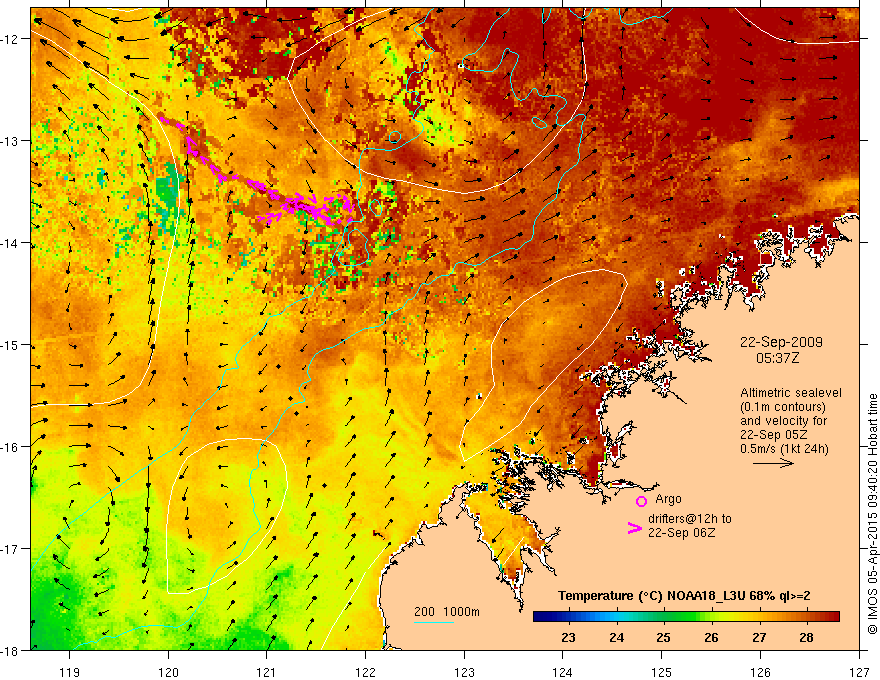880x680 pixels.
Task: Click colorbar tick label 28
Action: (x=806, y=637)
